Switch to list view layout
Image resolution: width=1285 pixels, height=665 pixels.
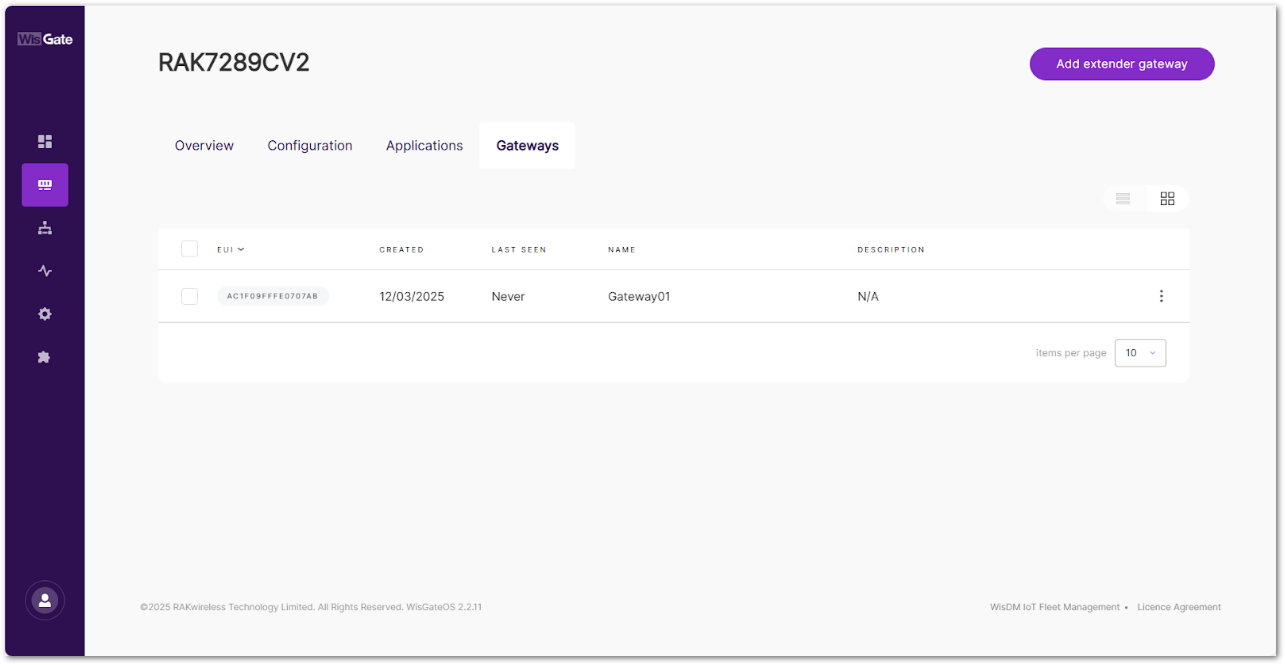[x=1122, y=198]
